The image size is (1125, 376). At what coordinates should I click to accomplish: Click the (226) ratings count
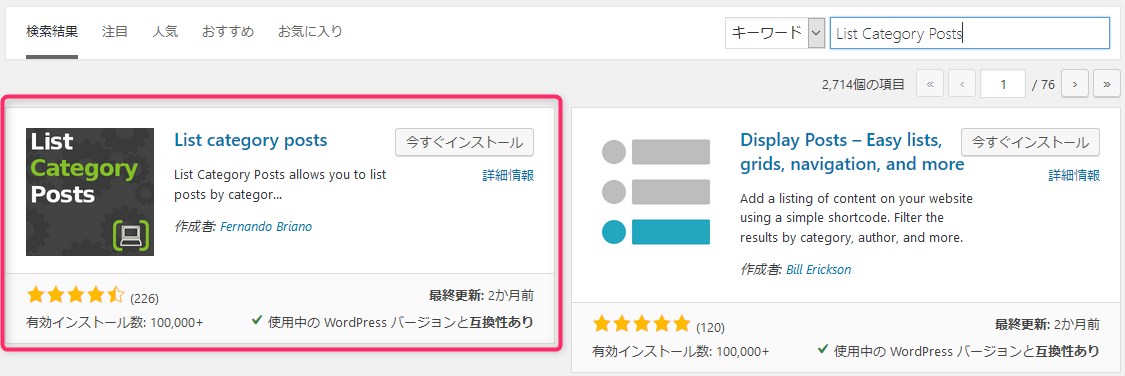tap(144, 298)
